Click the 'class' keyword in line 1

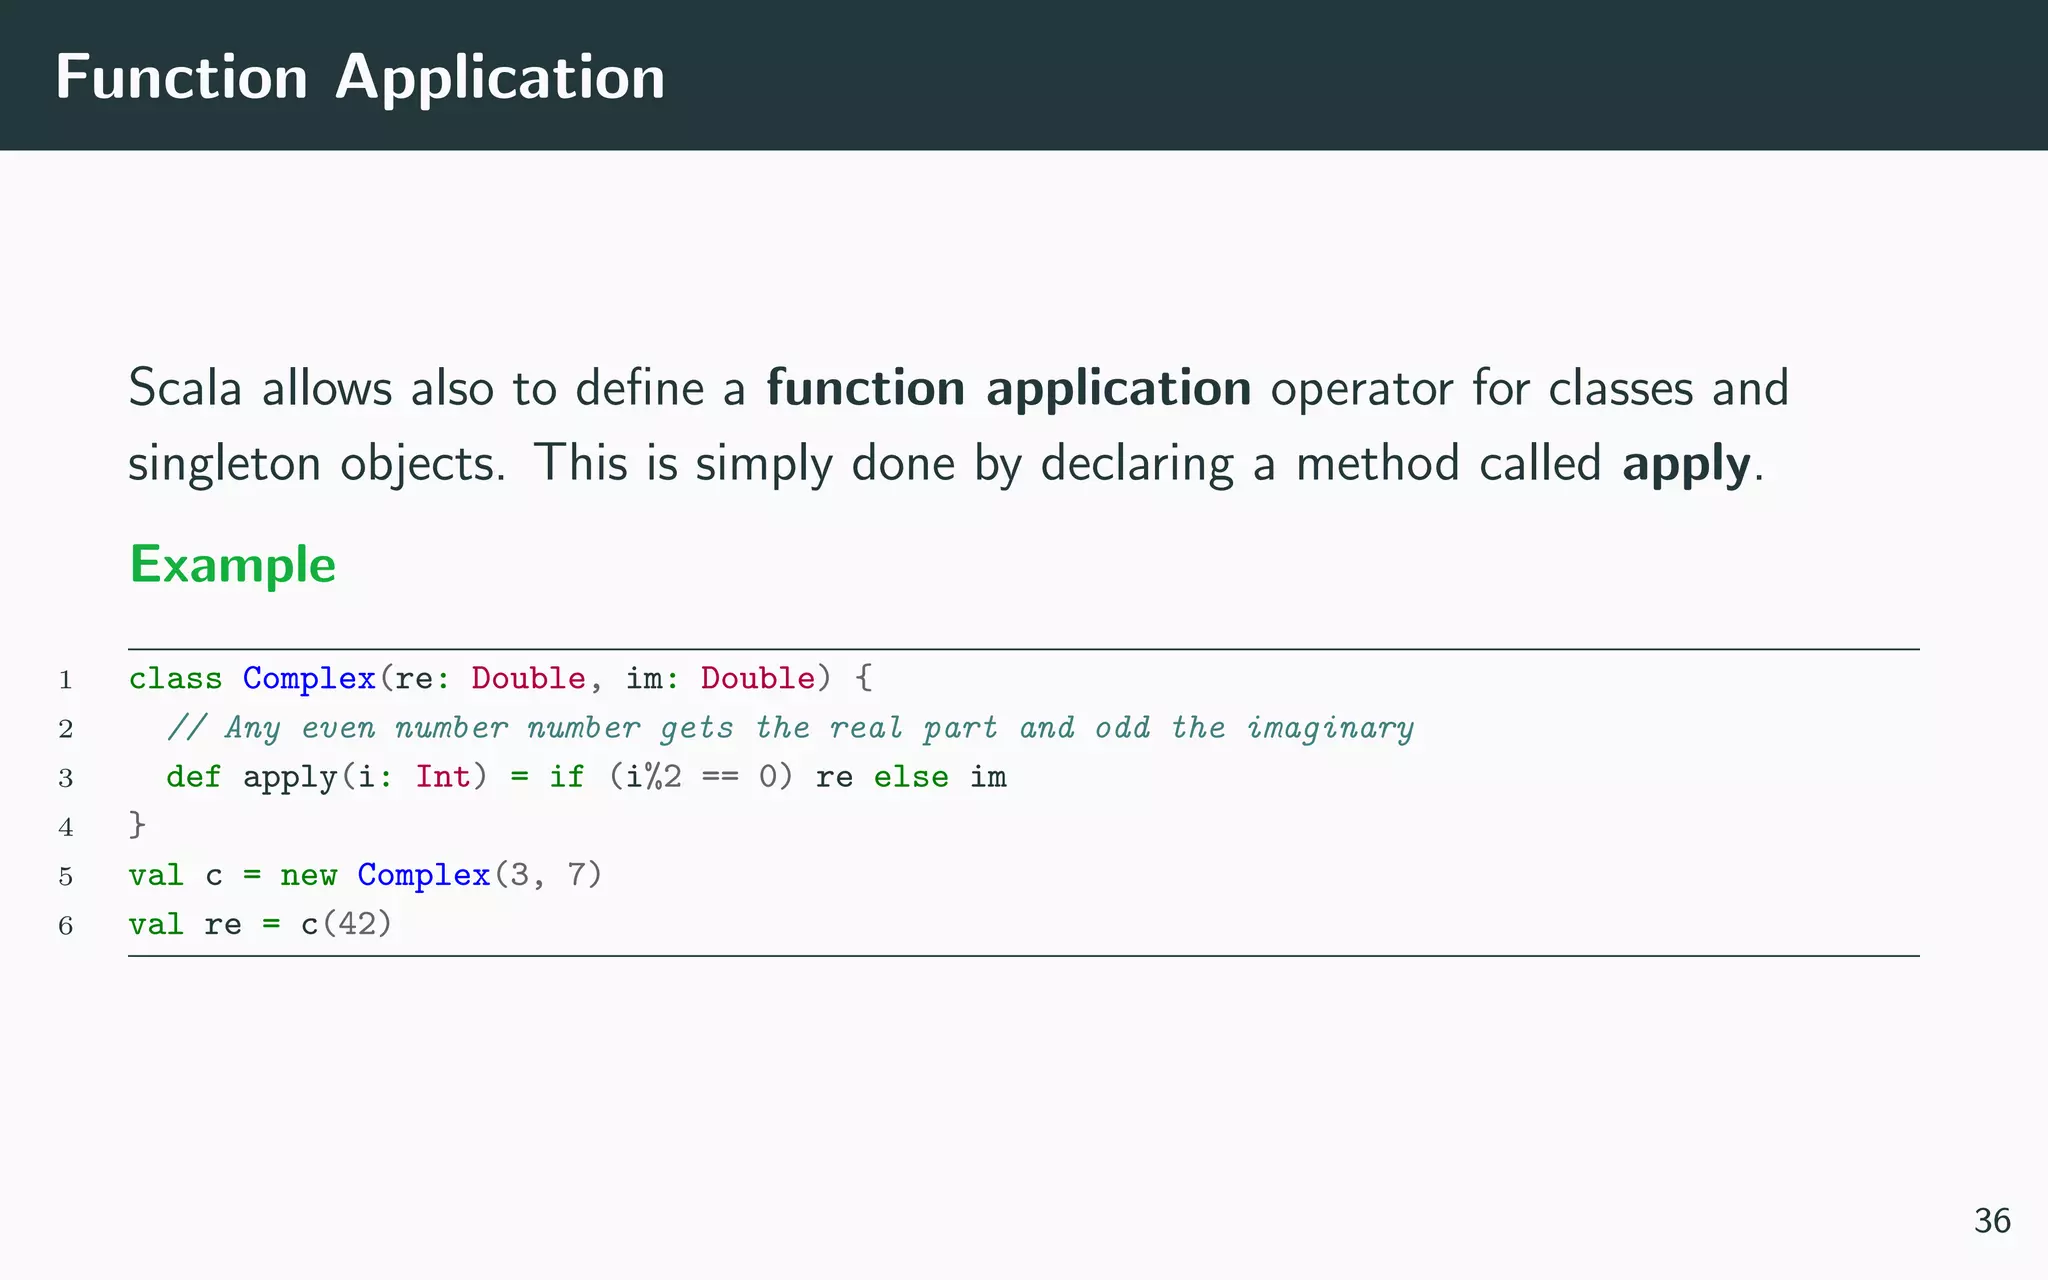click(175, 678)
